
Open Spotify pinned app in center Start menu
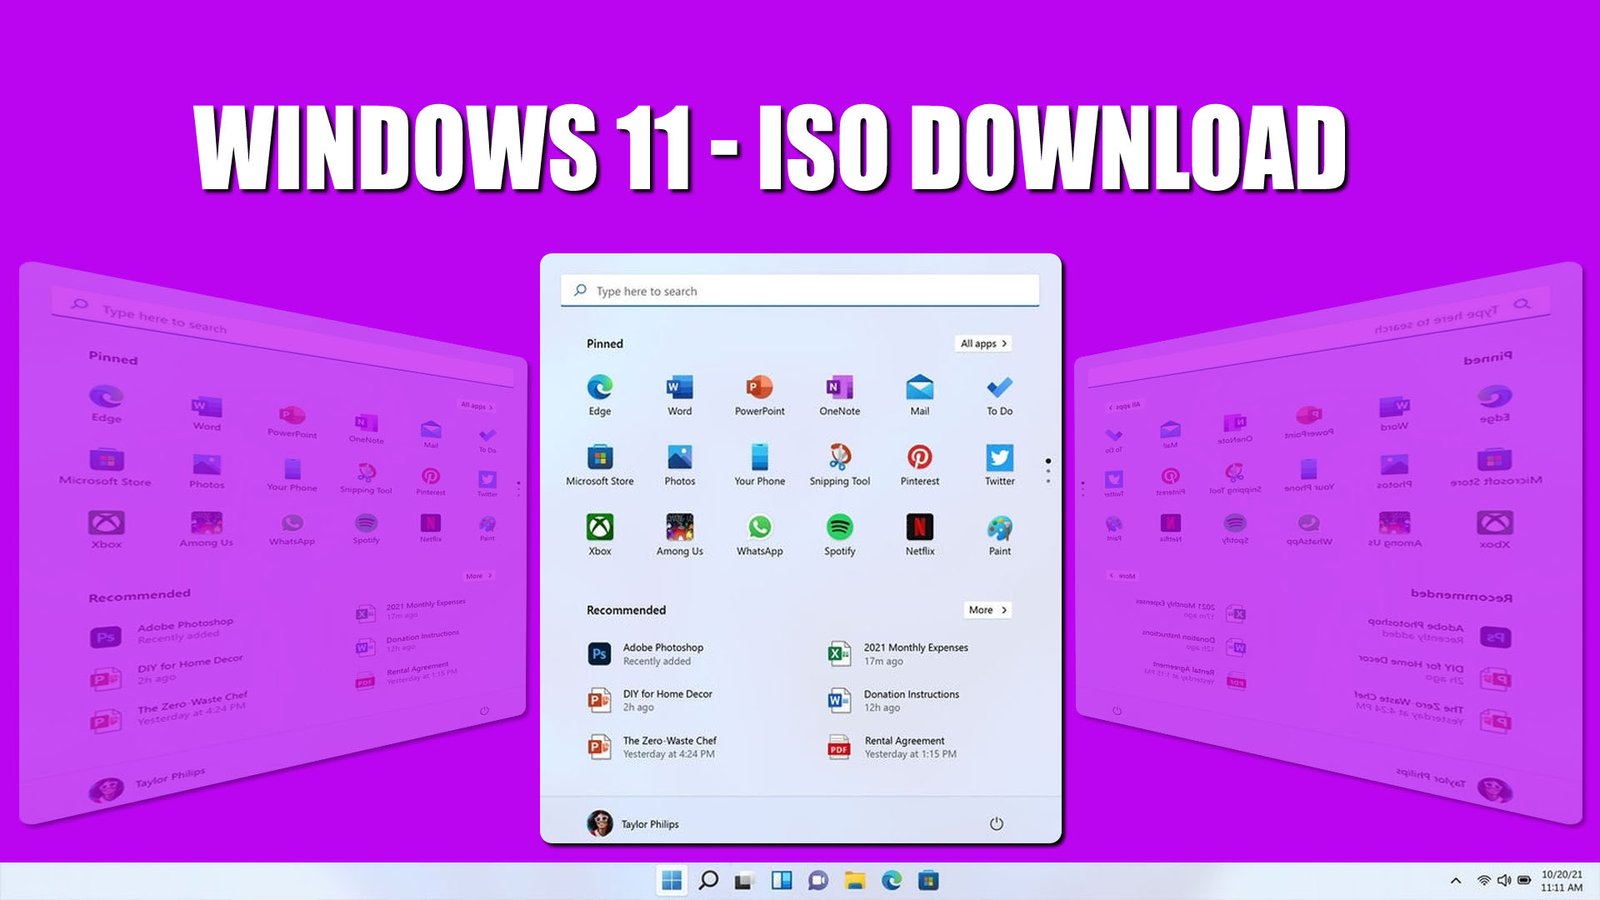pos(840,534)
